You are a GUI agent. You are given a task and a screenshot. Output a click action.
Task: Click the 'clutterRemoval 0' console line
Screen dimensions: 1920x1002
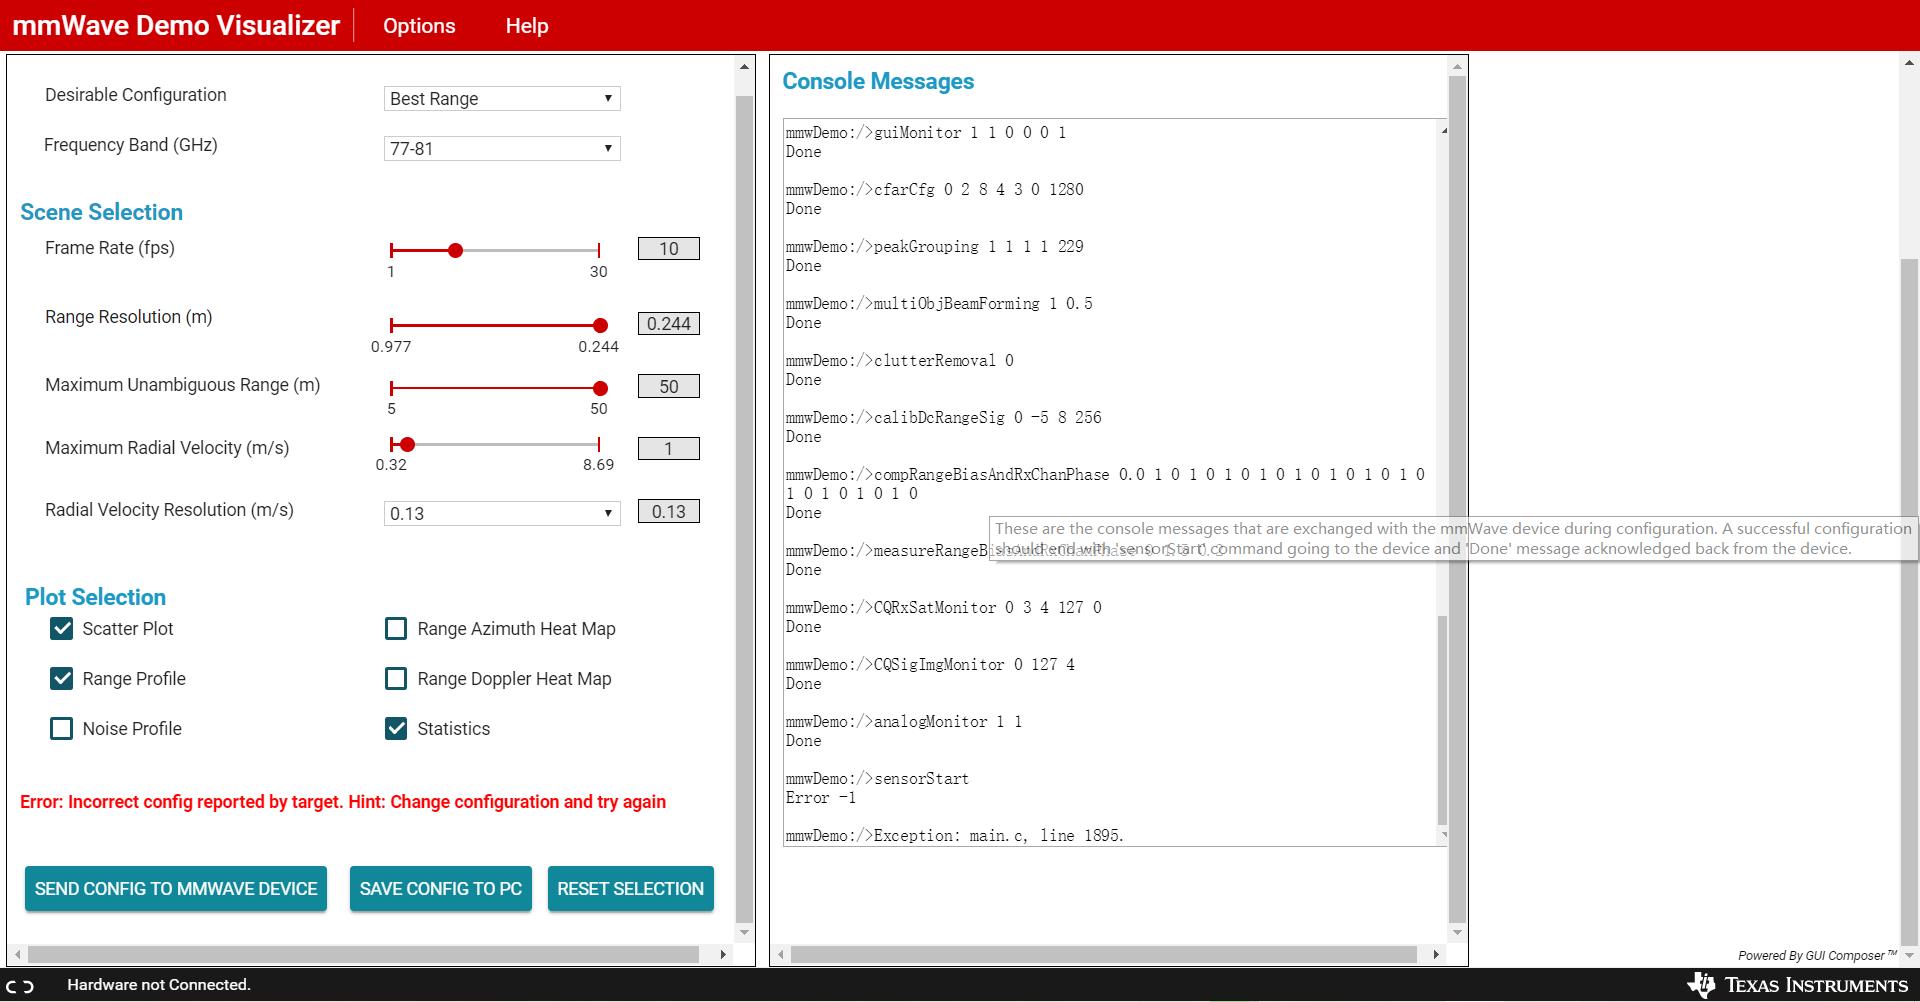pyautogui.click(x=899, y=361)
